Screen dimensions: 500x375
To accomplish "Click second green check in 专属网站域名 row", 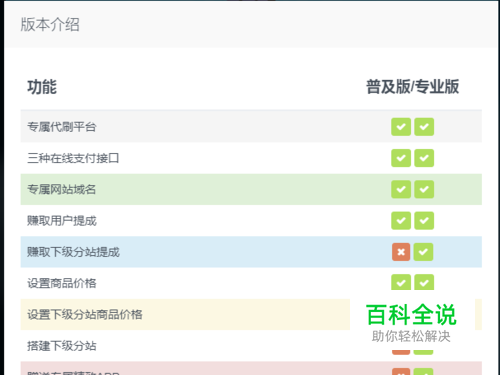I will pos(424,189).
